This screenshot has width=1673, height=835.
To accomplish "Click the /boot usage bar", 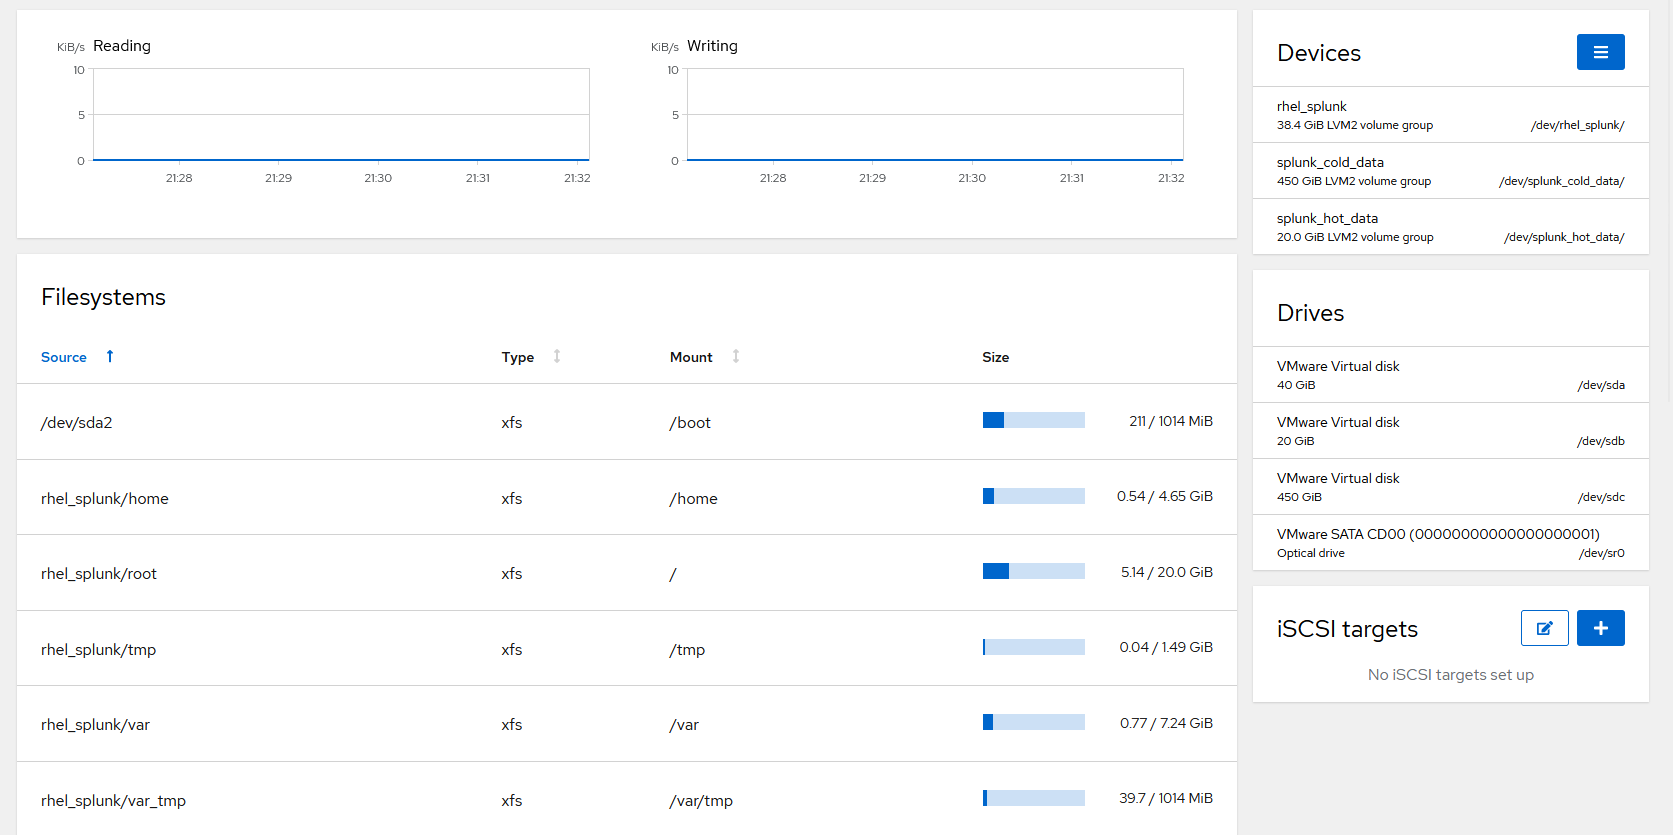I will point(1034,420).
